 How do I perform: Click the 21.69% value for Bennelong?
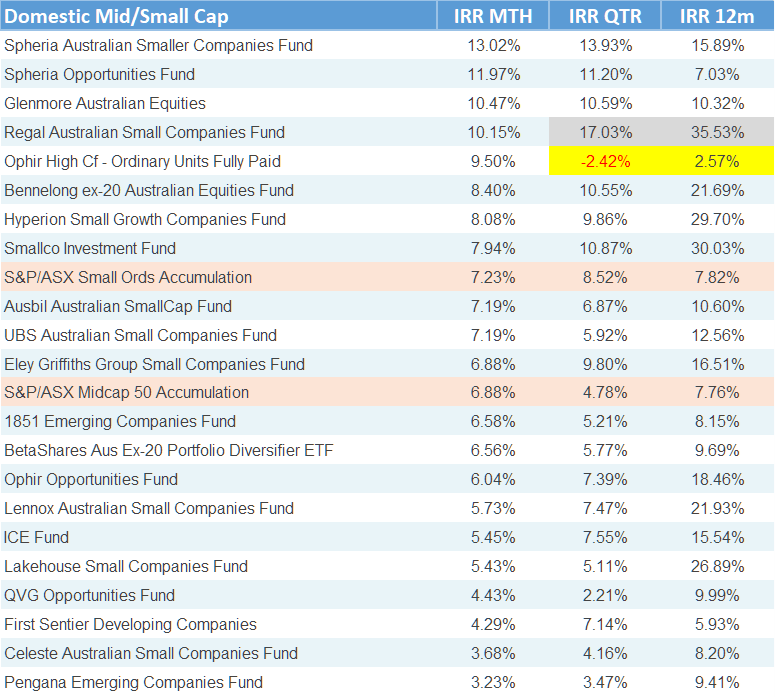[x=718, y=190]
